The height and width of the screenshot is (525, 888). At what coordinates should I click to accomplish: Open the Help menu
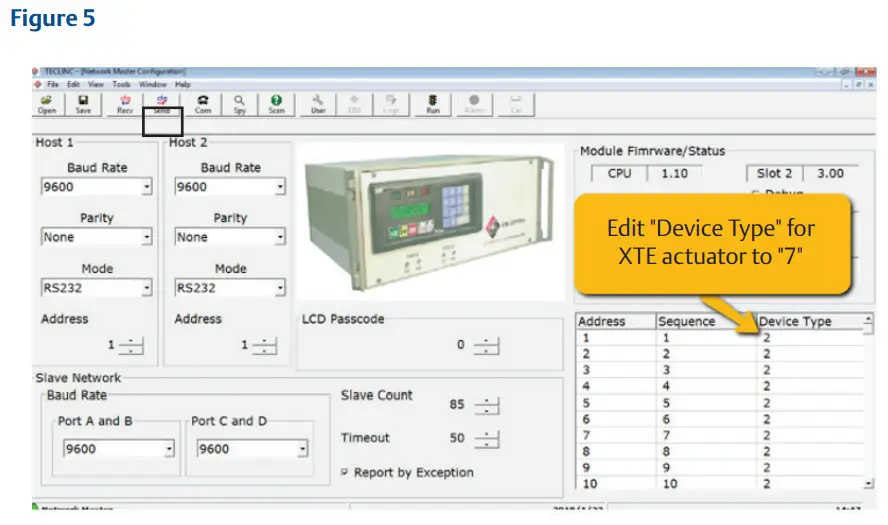point(182,84)
